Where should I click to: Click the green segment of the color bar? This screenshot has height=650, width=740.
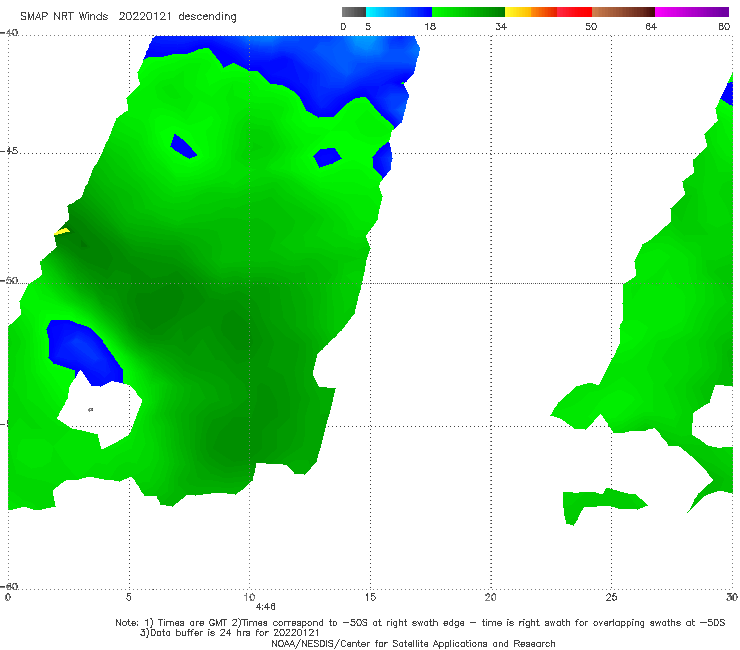pyautogui.click(x=468, y=12)
